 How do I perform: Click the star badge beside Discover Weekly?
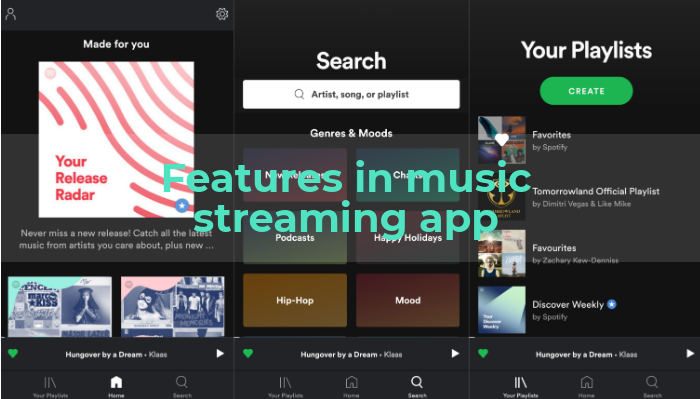[x=612, y=304]
